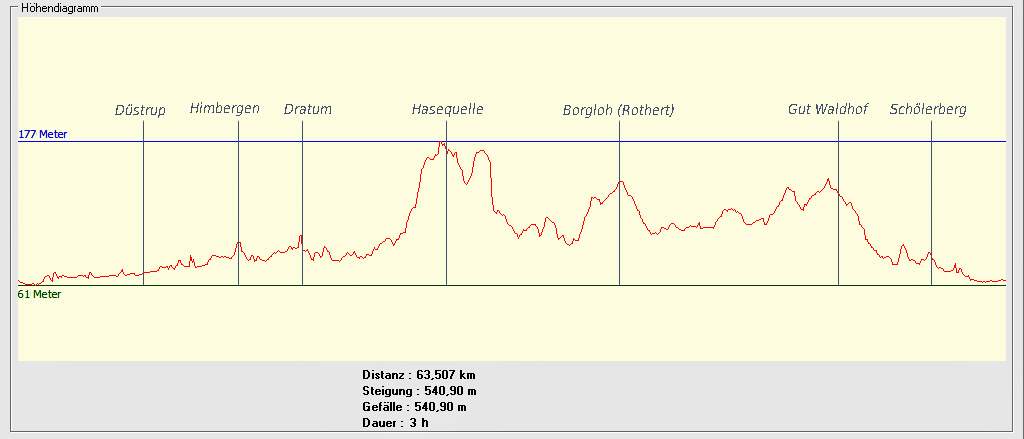This screenshot has height=439, width=1024.
Task: Click the Dratum waypoint name
Action: [307, 110]
